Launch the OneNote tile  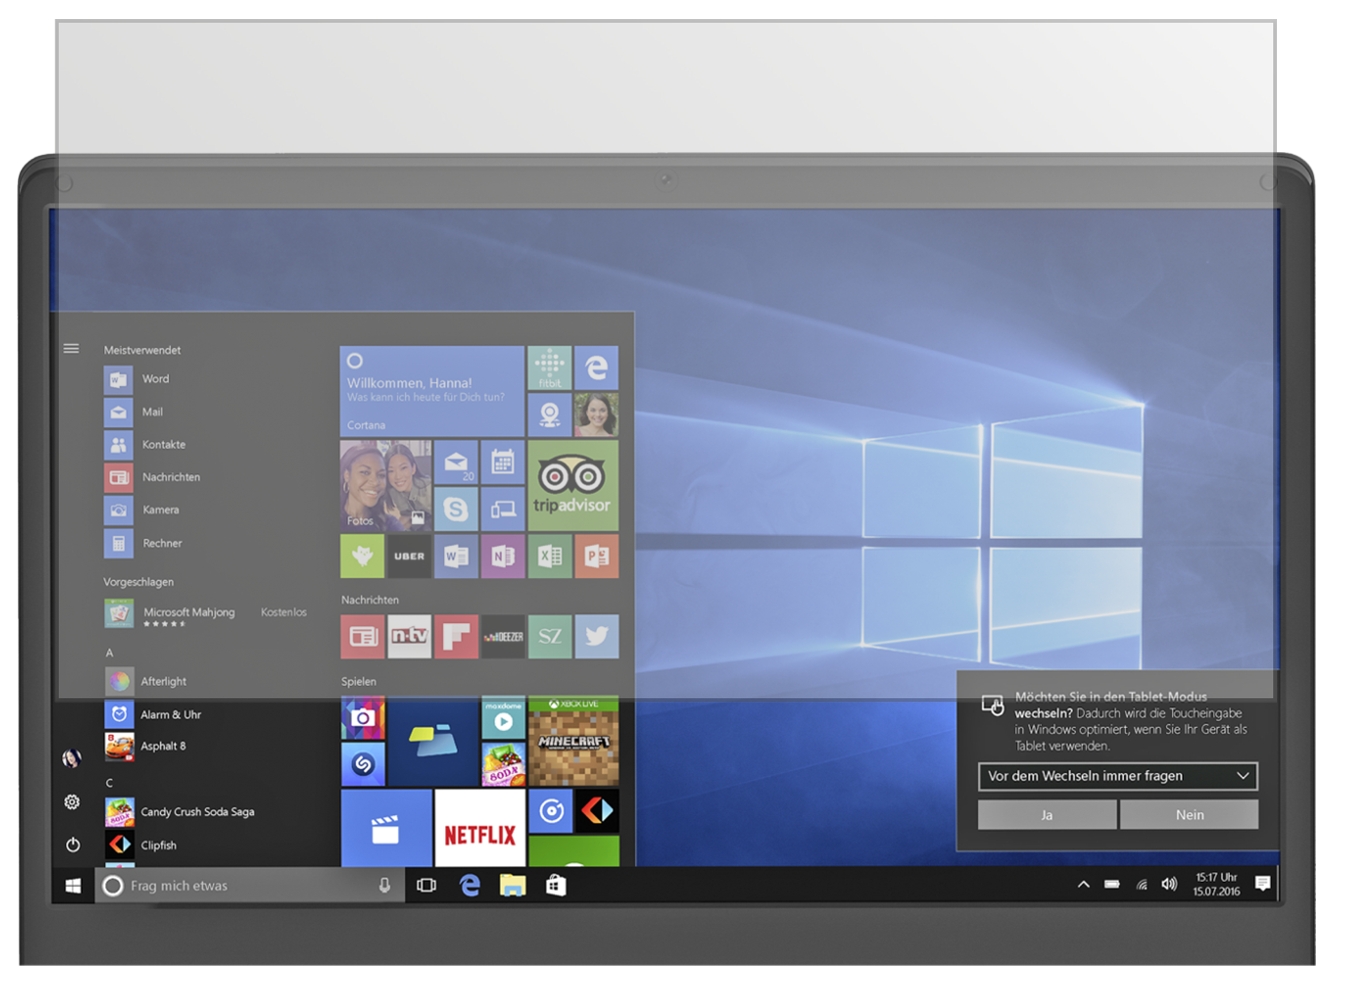click(x=503, y=556)
